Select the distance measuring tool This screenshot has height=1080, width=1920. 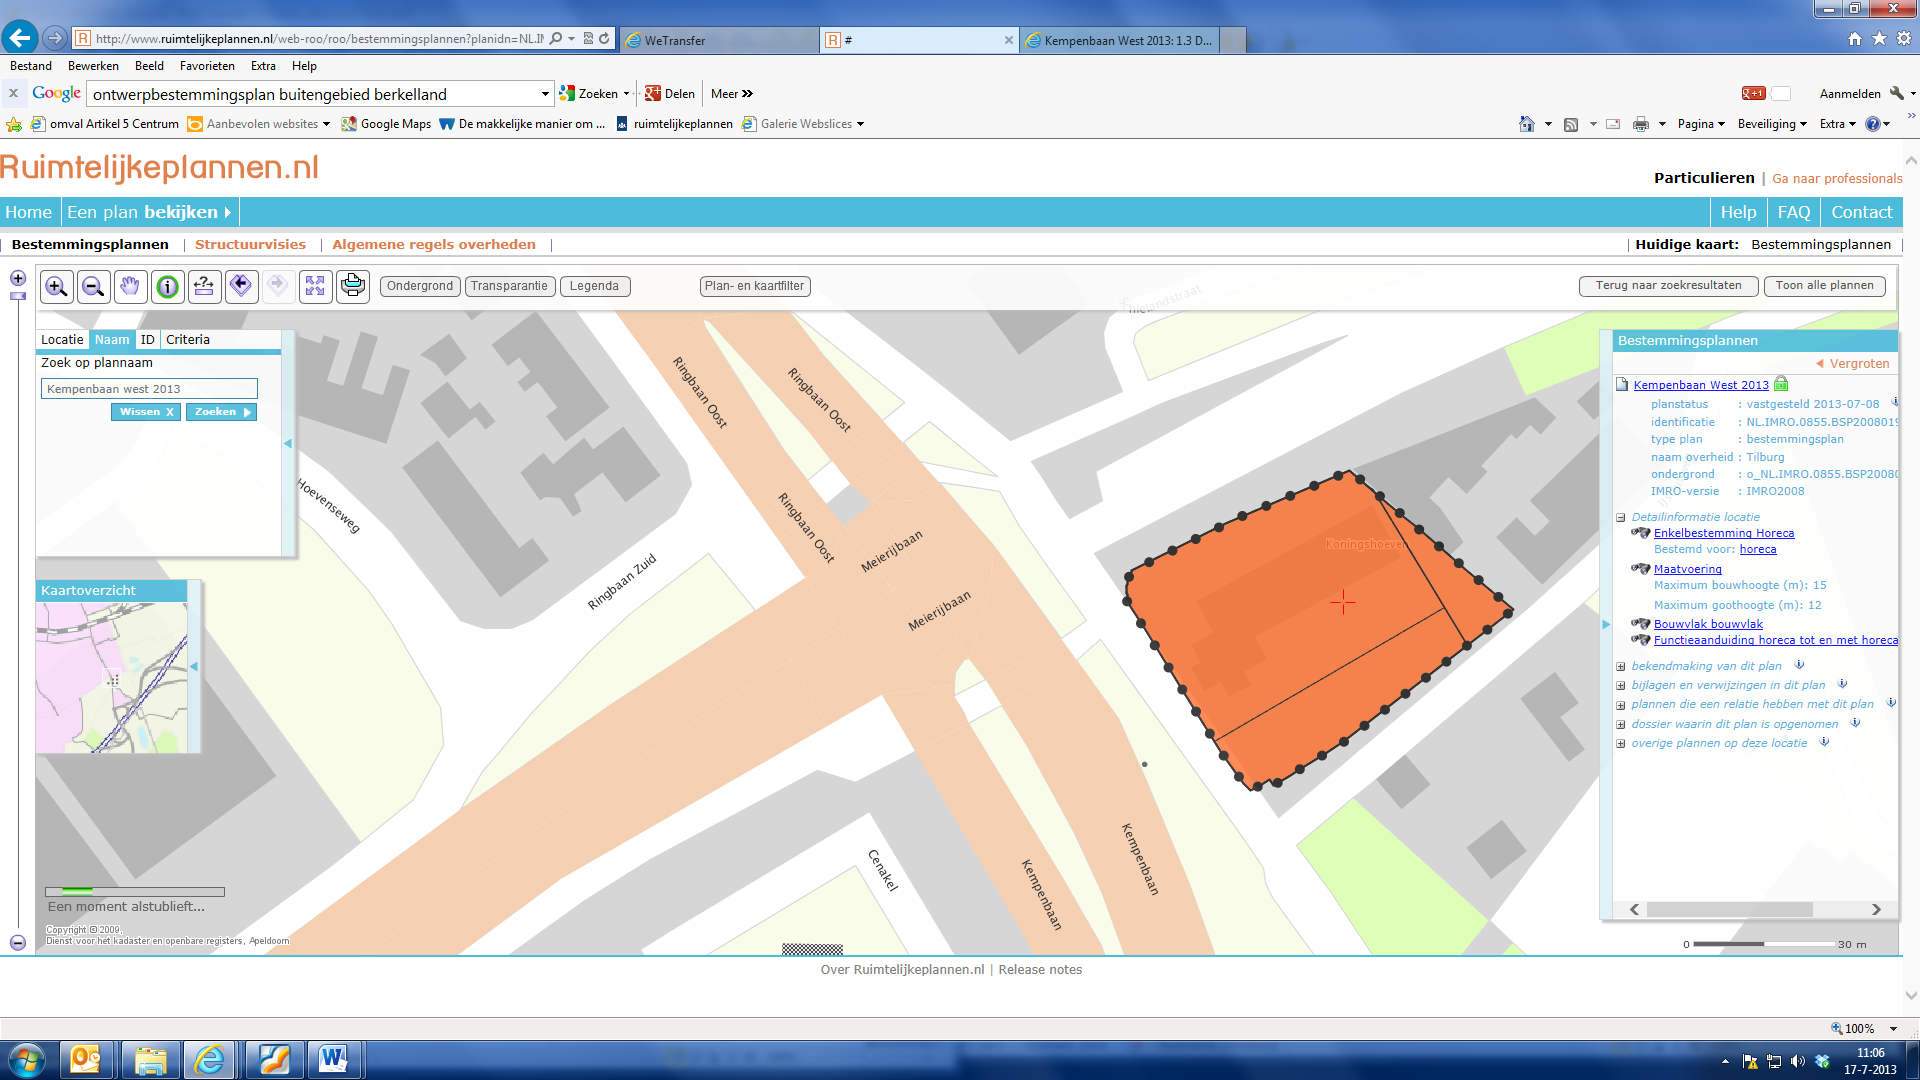[x=204, y=287]
